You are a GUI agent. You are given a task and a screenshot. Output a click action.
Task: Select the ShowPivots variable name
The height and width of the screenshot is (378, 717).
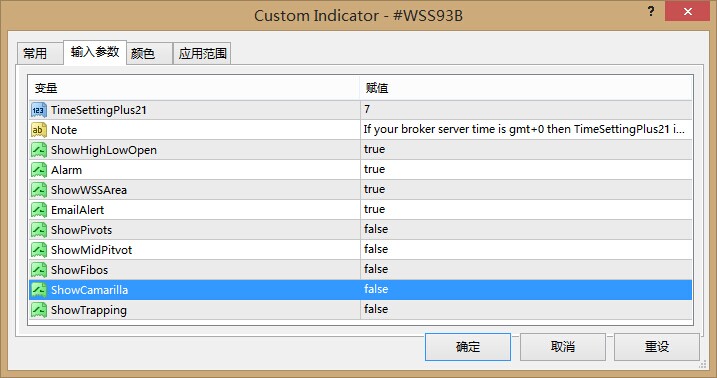(81, 230)
